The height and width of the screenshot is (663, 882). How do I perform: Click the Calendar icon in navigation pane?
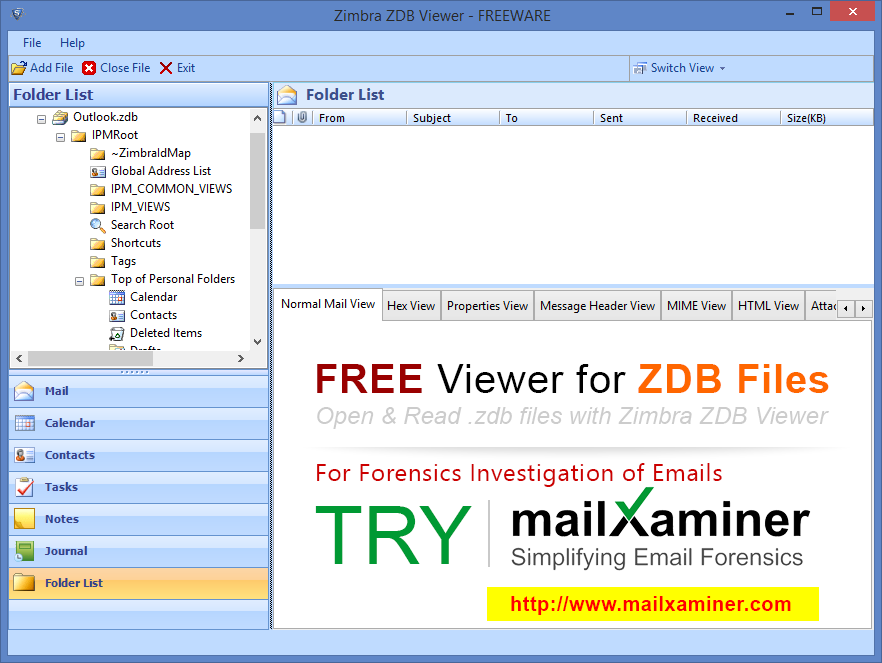pyautogui.click(x=25, y=423)
